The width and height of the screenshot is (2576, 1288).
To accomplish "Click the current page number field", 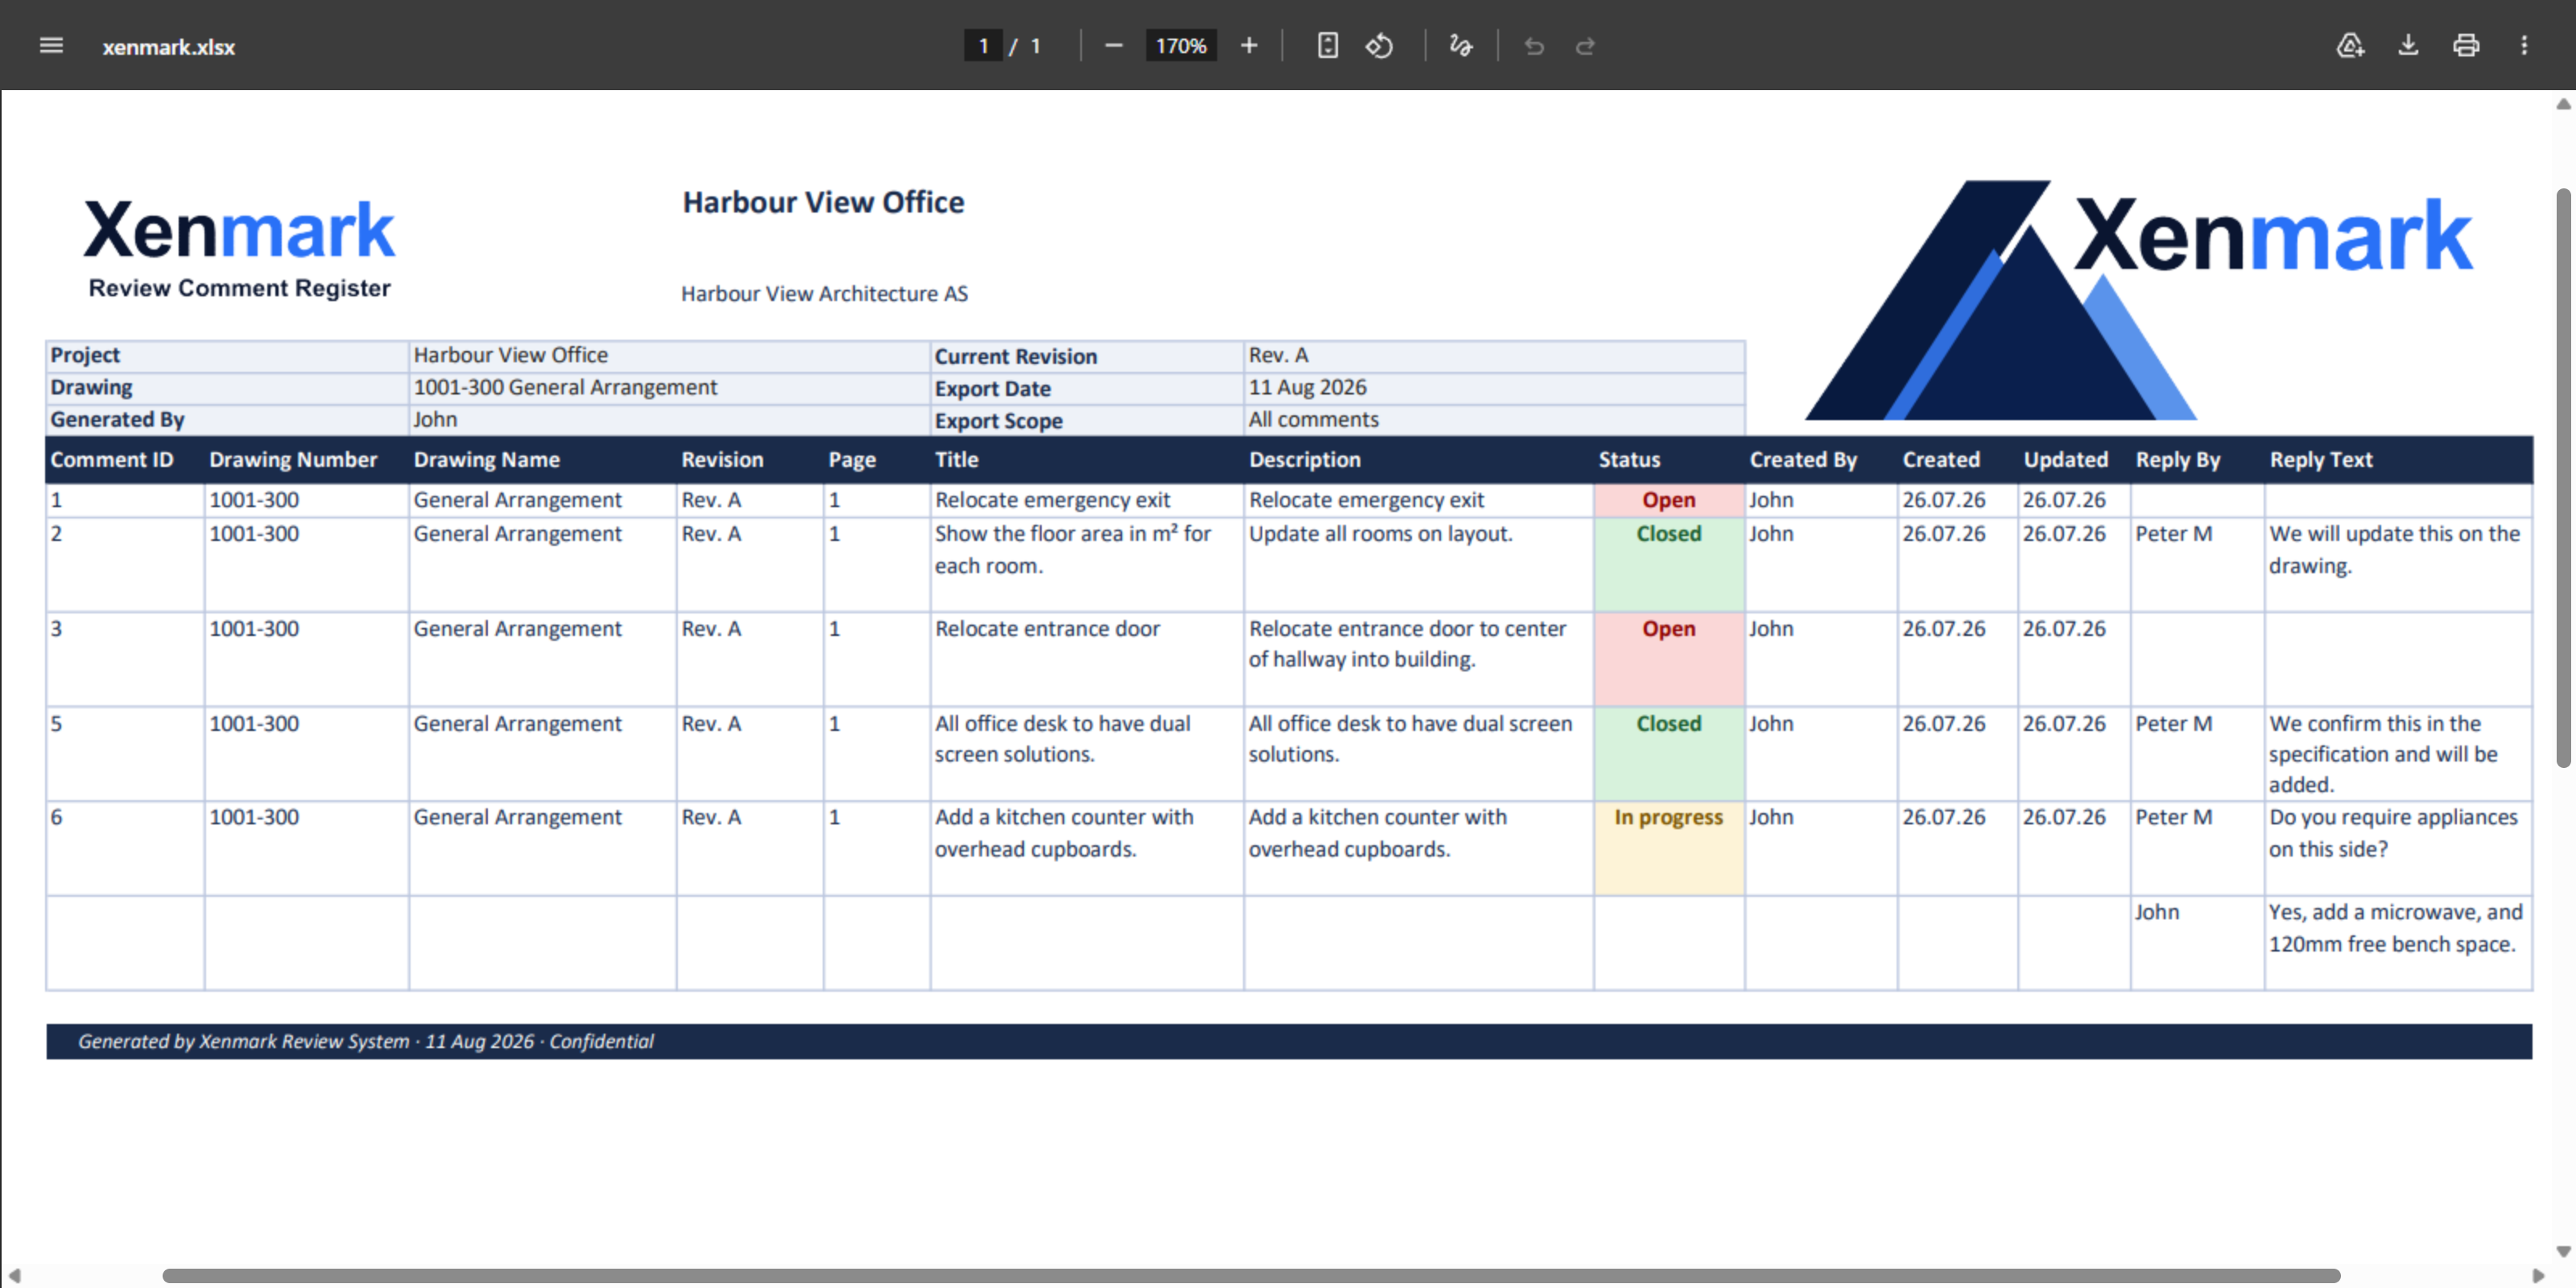I will tap(983, 46).
